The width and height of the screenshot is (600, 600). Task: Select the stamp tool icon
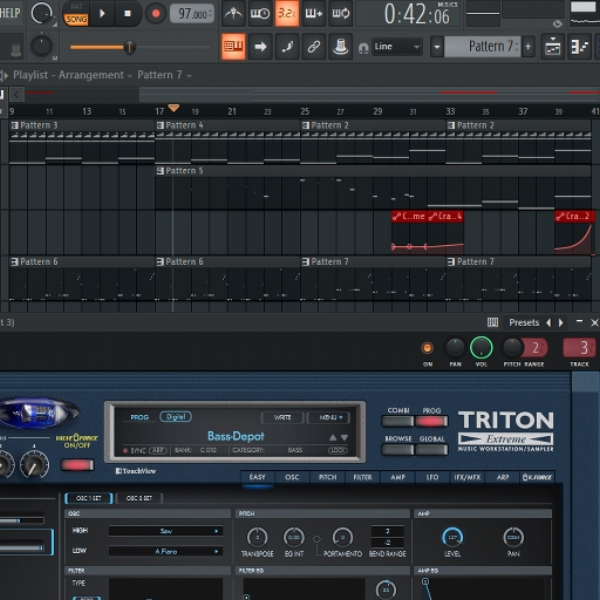click(341, 47)
